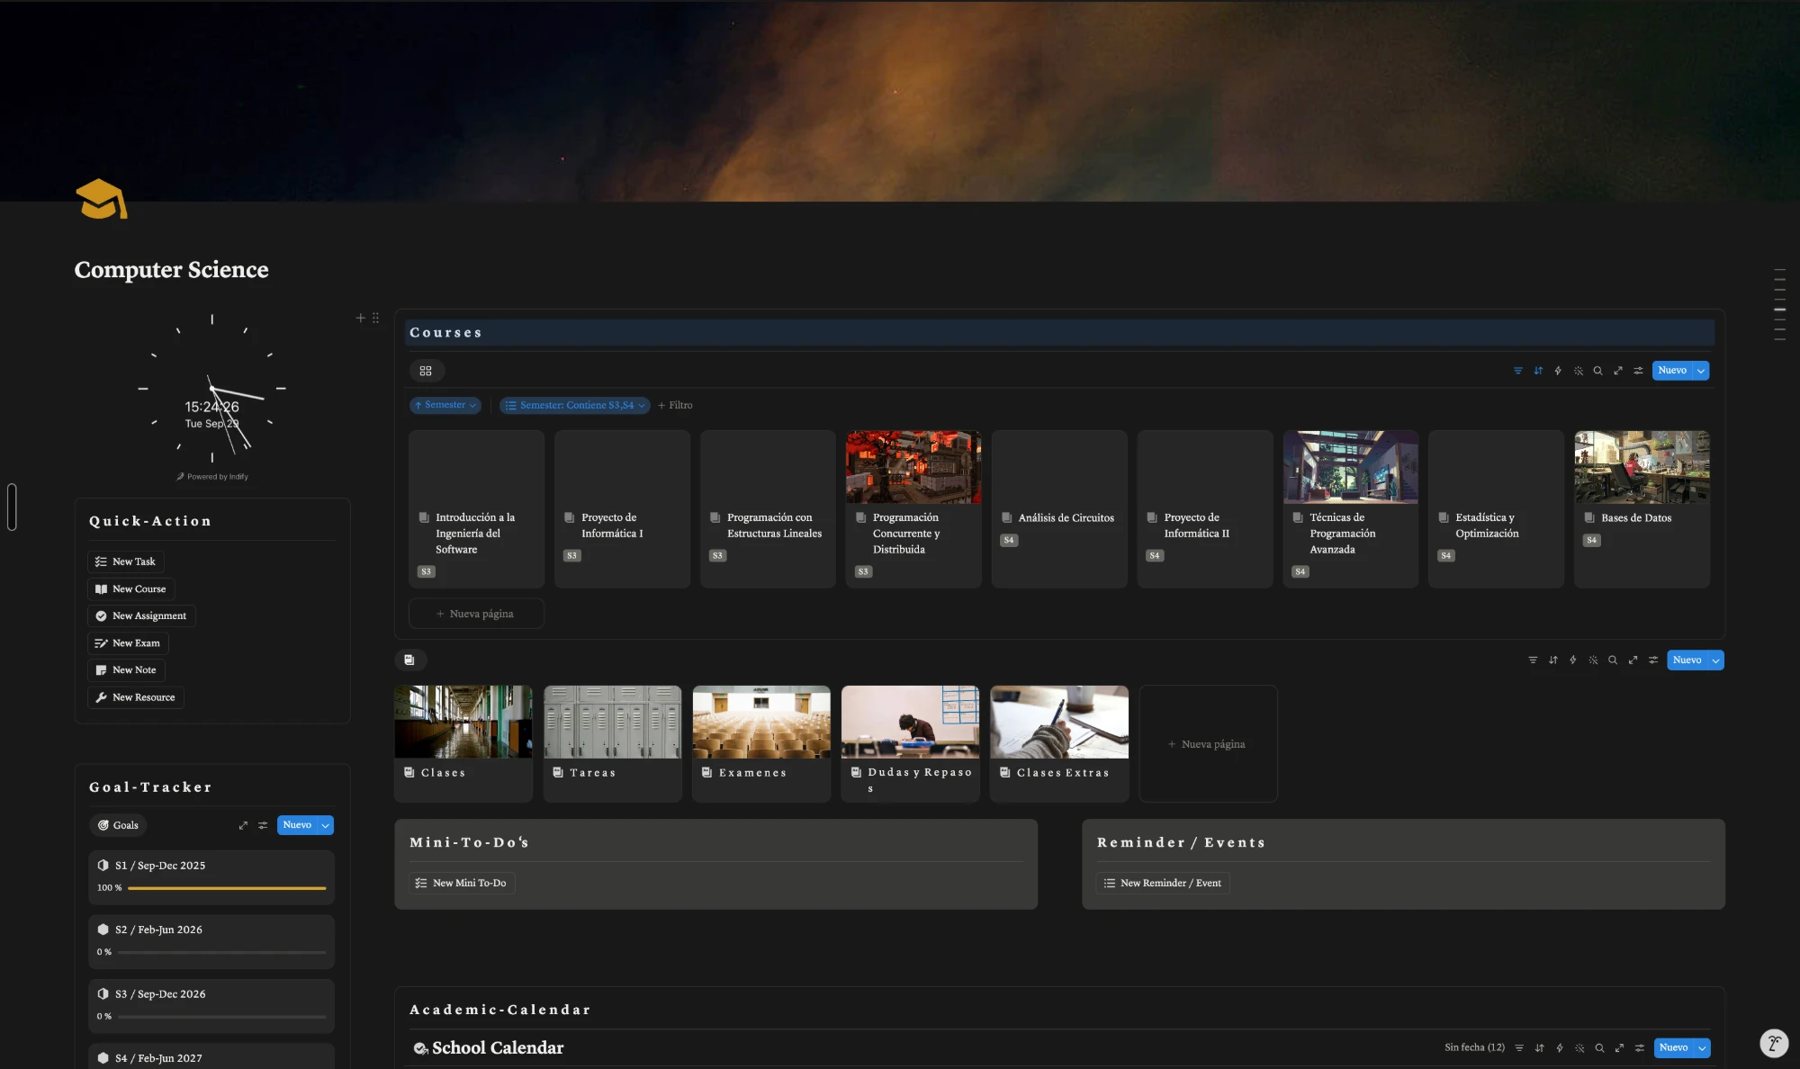Click Nueva página below the Courses cards
Image resolution: width=1800 pixels, height=1069 pixels.
[x=476, y=614]
